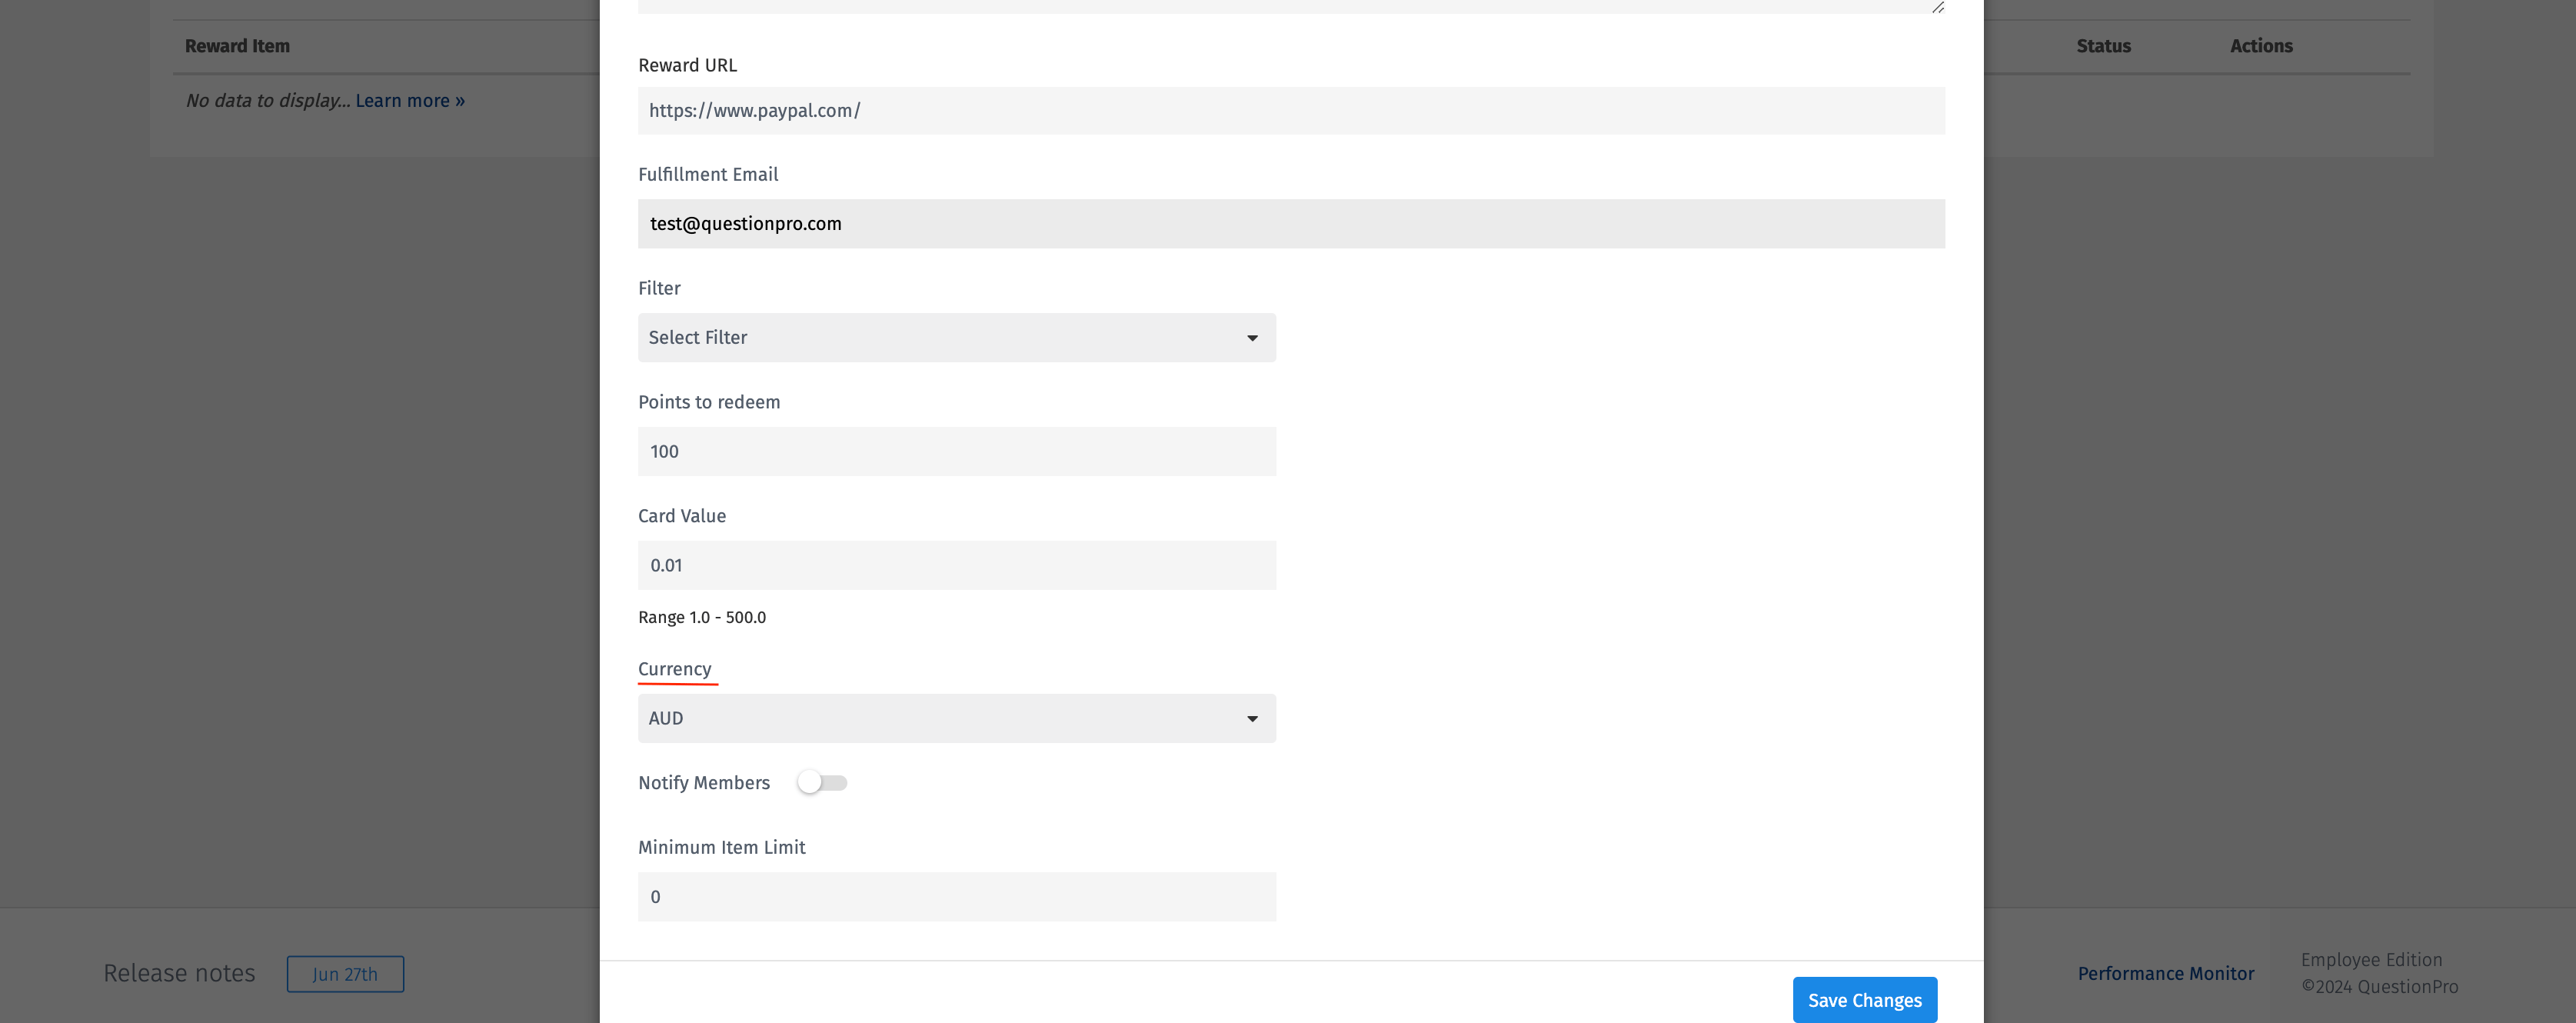Click the Release notes heading
The height and width of the screenshot is (1023, 2576).
pyautogui.click(x=179, y=972)
